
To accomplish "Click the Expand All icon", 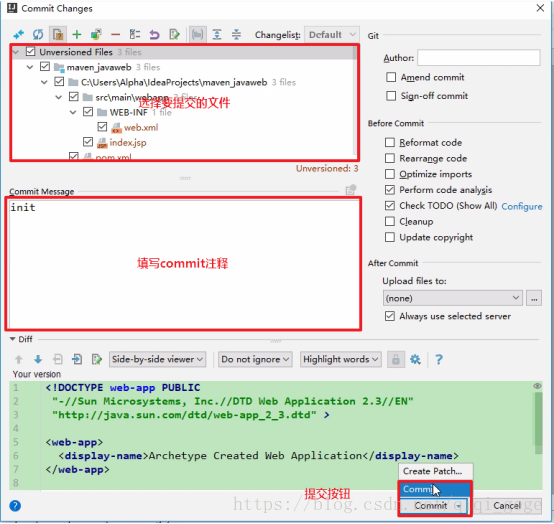I will (217, 35).
